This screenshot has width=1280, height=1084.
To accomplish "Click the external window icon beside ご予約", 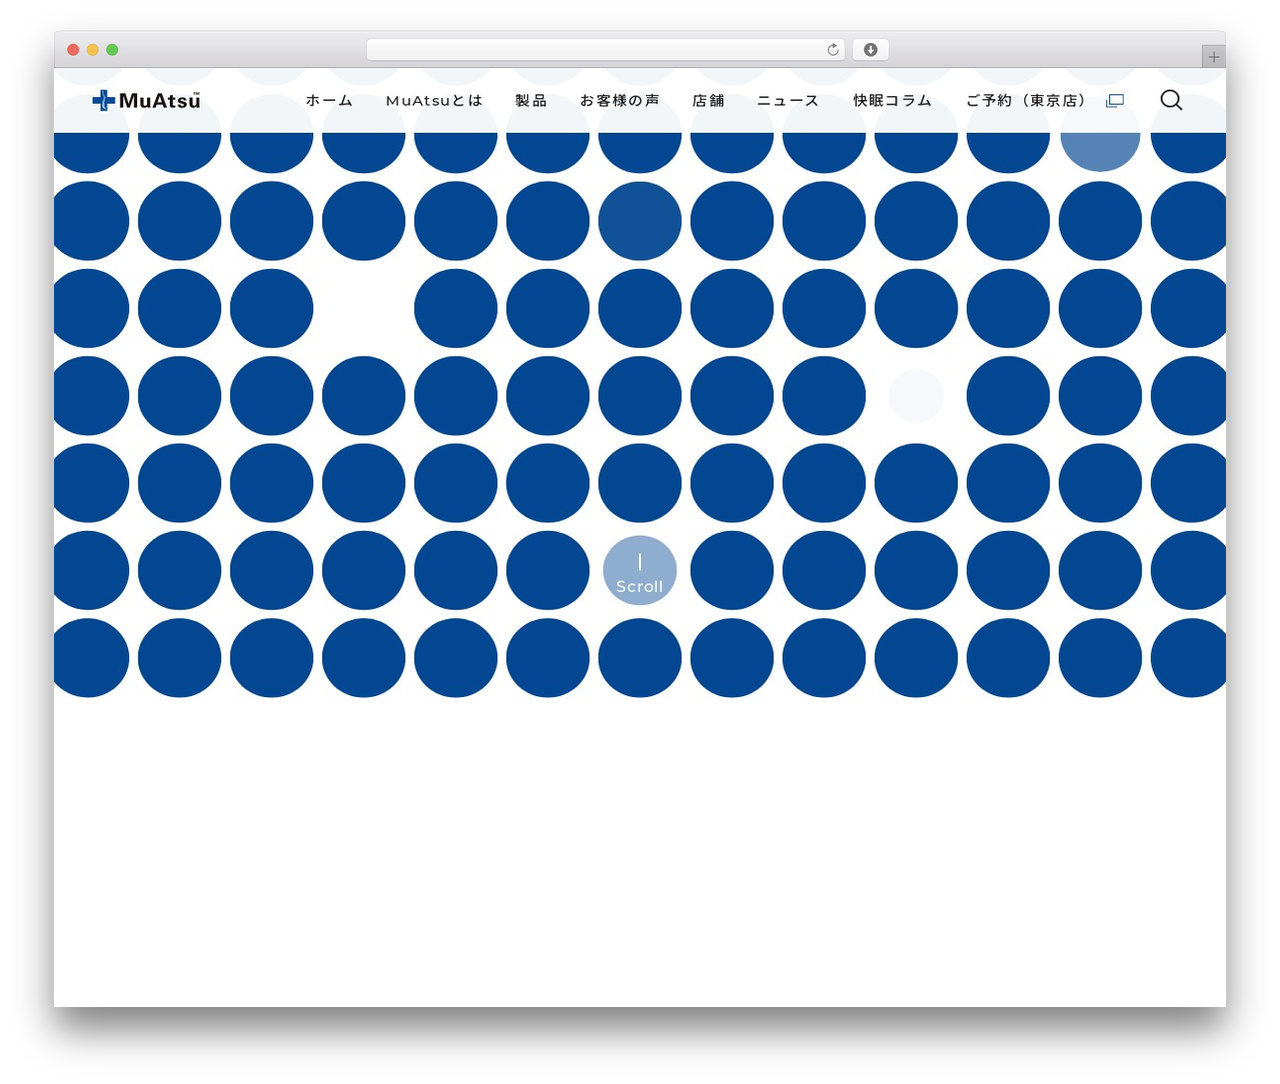I will [x=1115, y=101].
